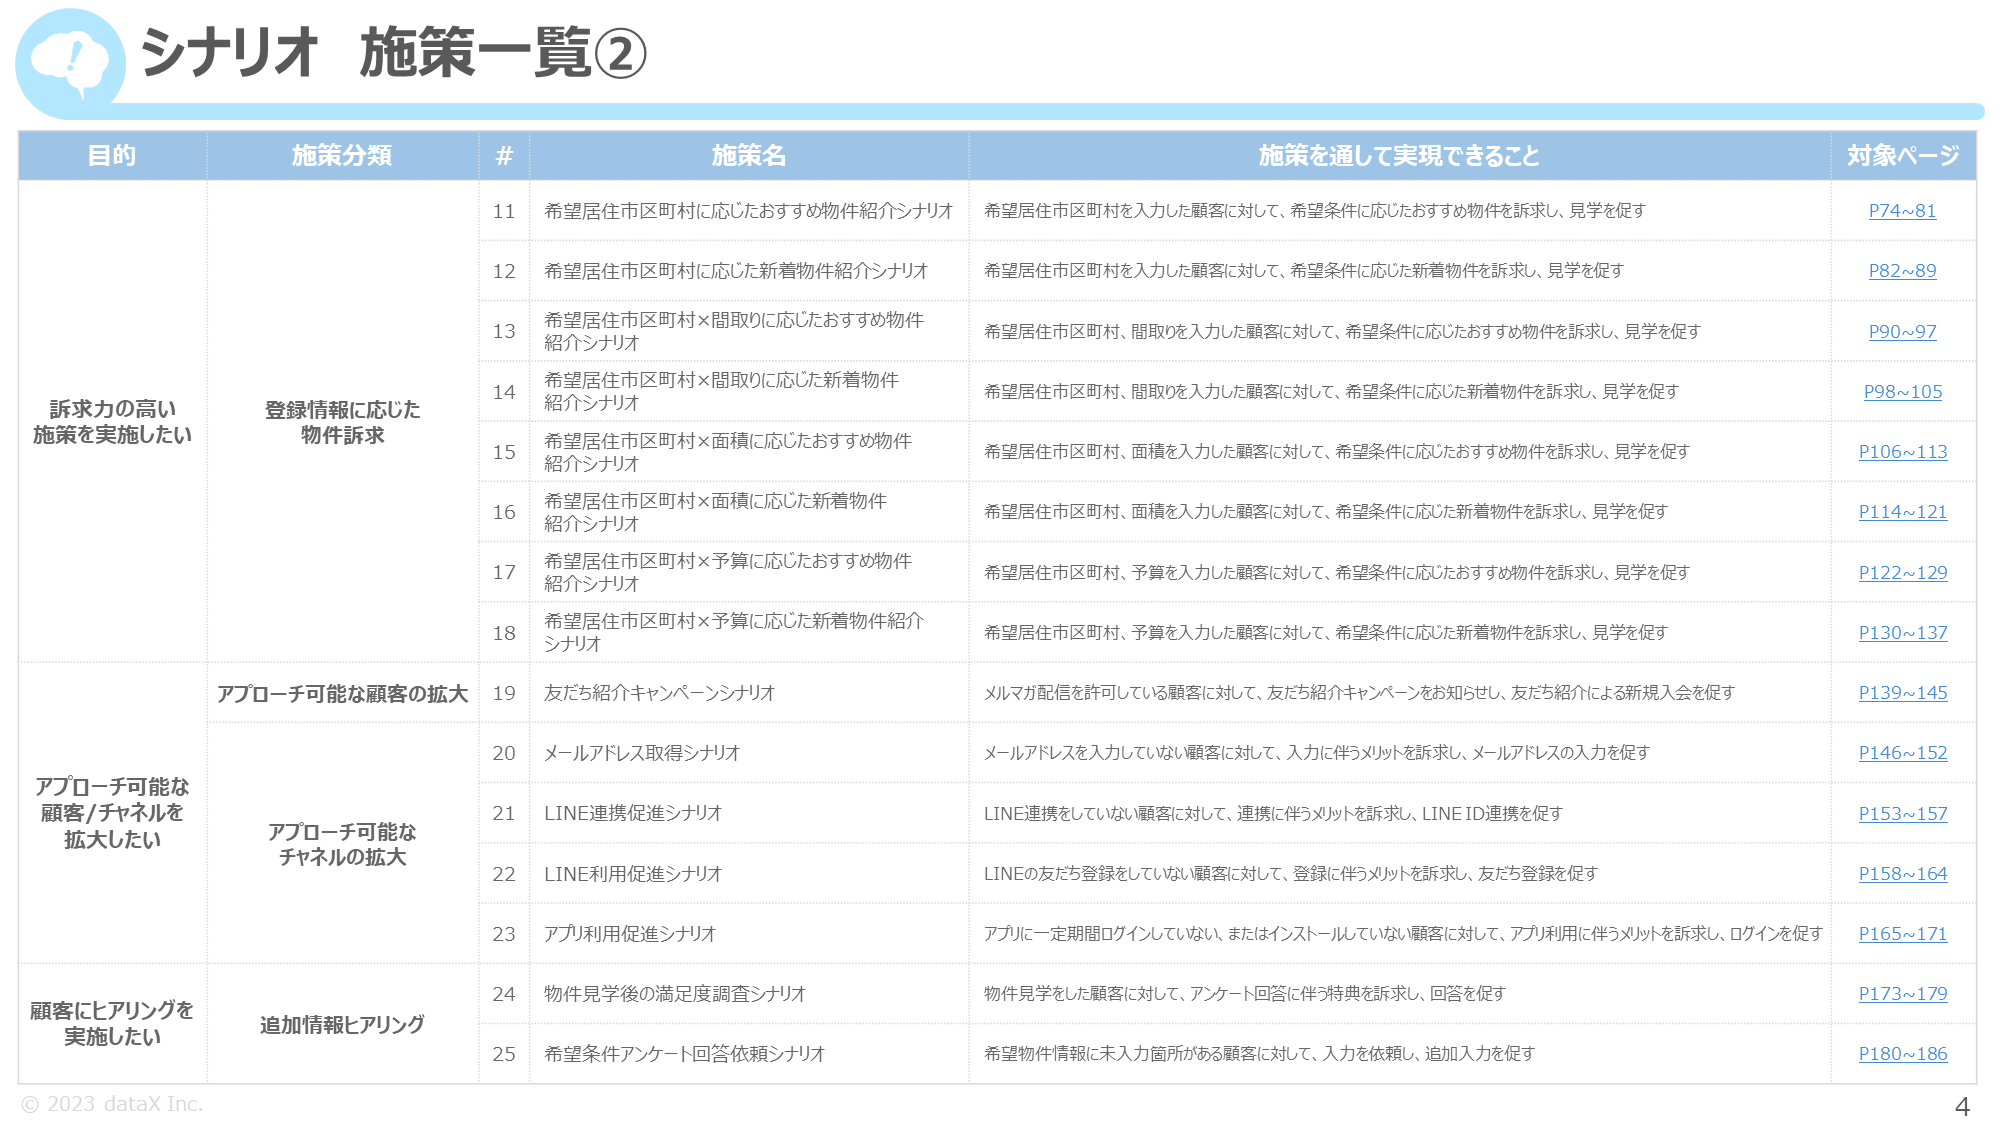Open page link P98~105
This screenshot has height=1125, width=2000.
1902,392
